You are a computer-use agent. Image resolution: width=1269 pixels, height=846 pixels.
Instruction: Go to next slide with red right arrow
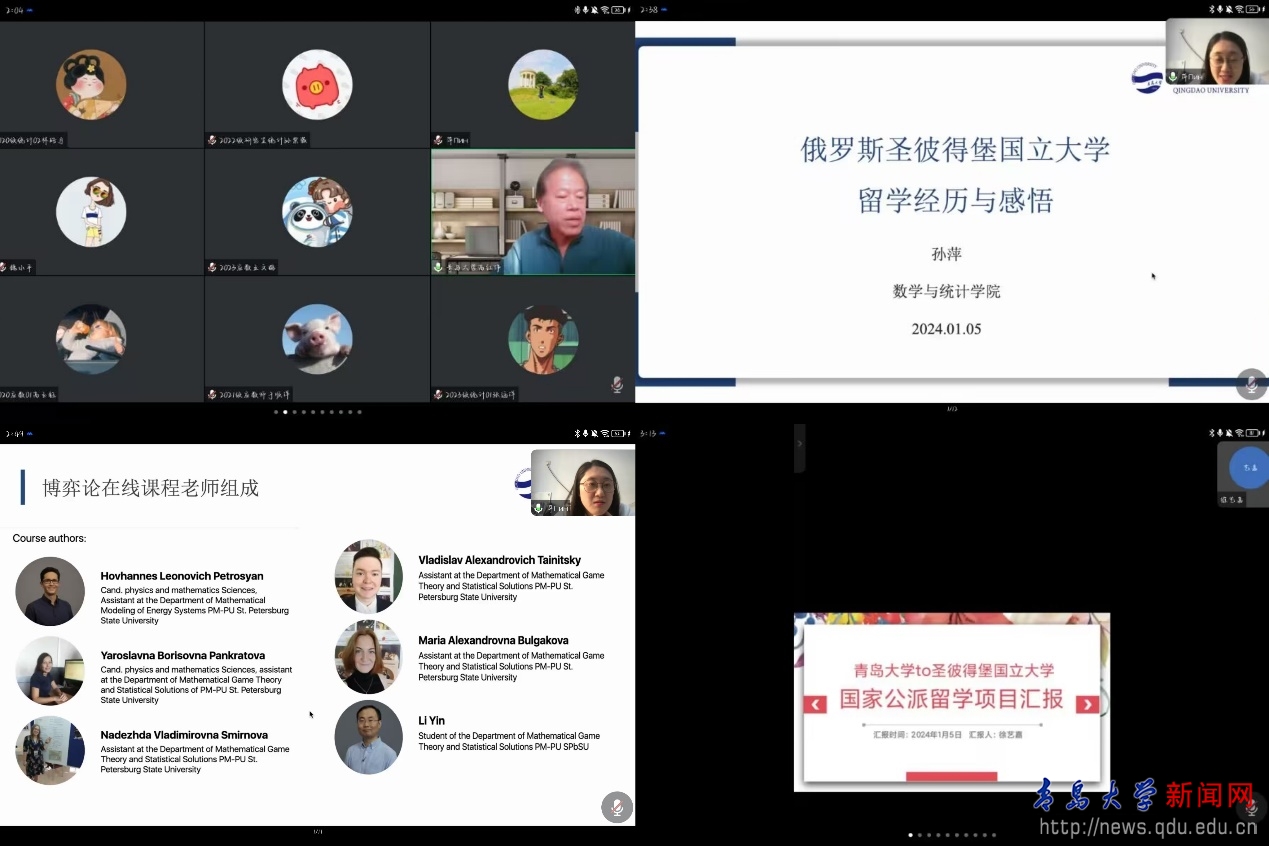(1086, 704)
